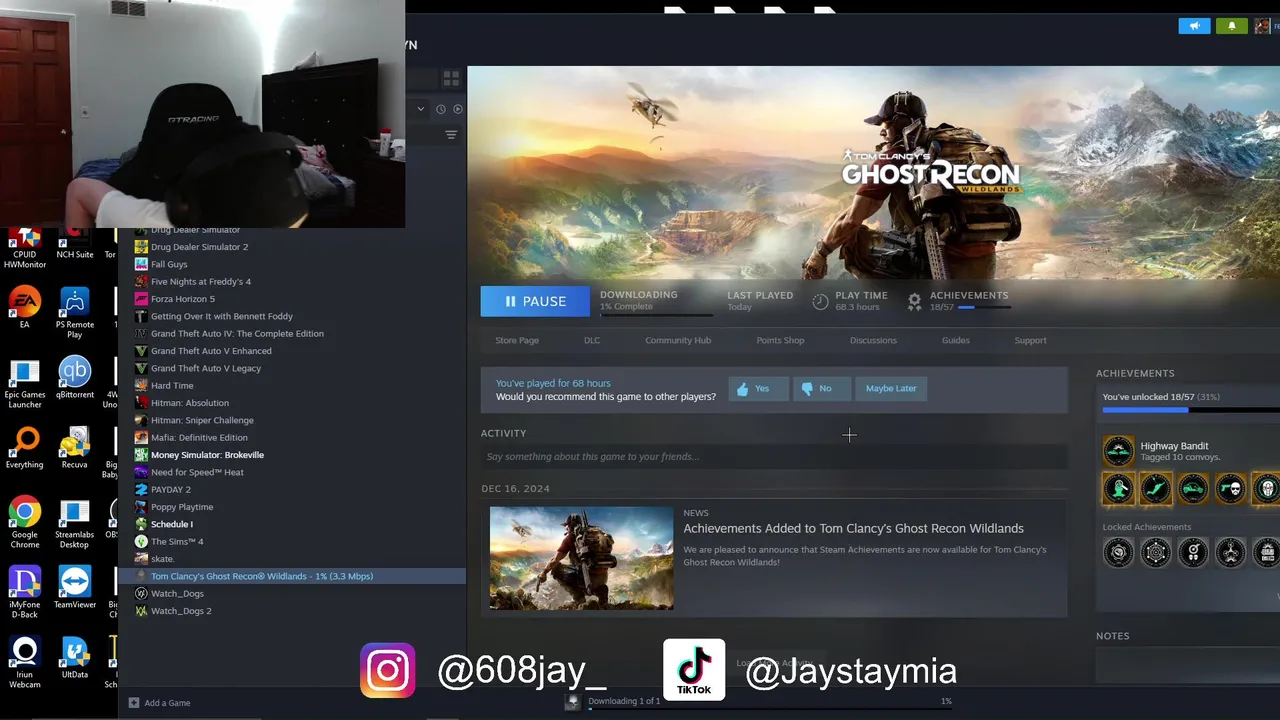The height and width of the screenshot is (720, 1280).
Task: Click the Play Time clock icon
Action: pos(820,301)
